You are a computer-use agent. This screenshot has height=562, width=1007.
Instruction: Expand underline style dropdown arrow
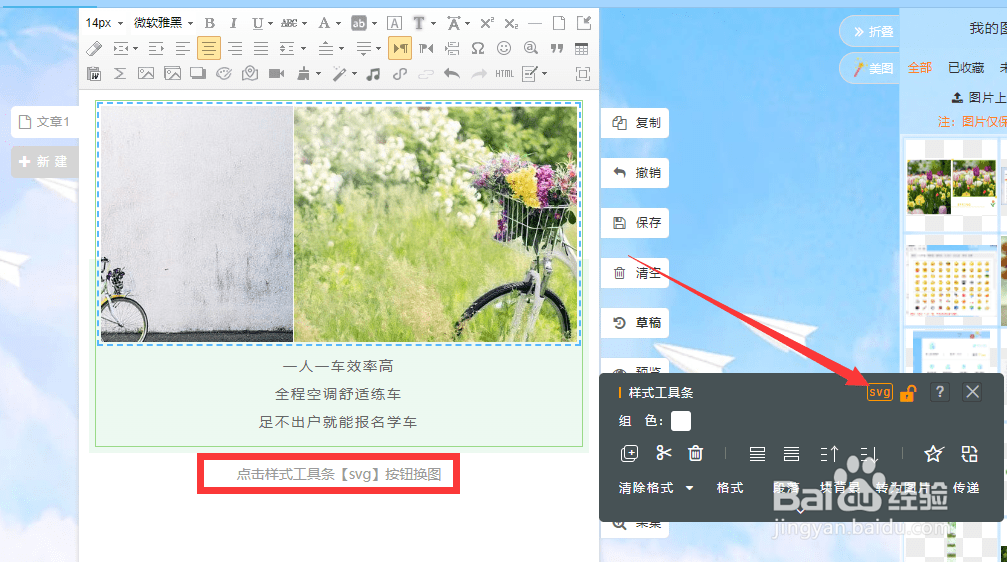click(270, 23)
